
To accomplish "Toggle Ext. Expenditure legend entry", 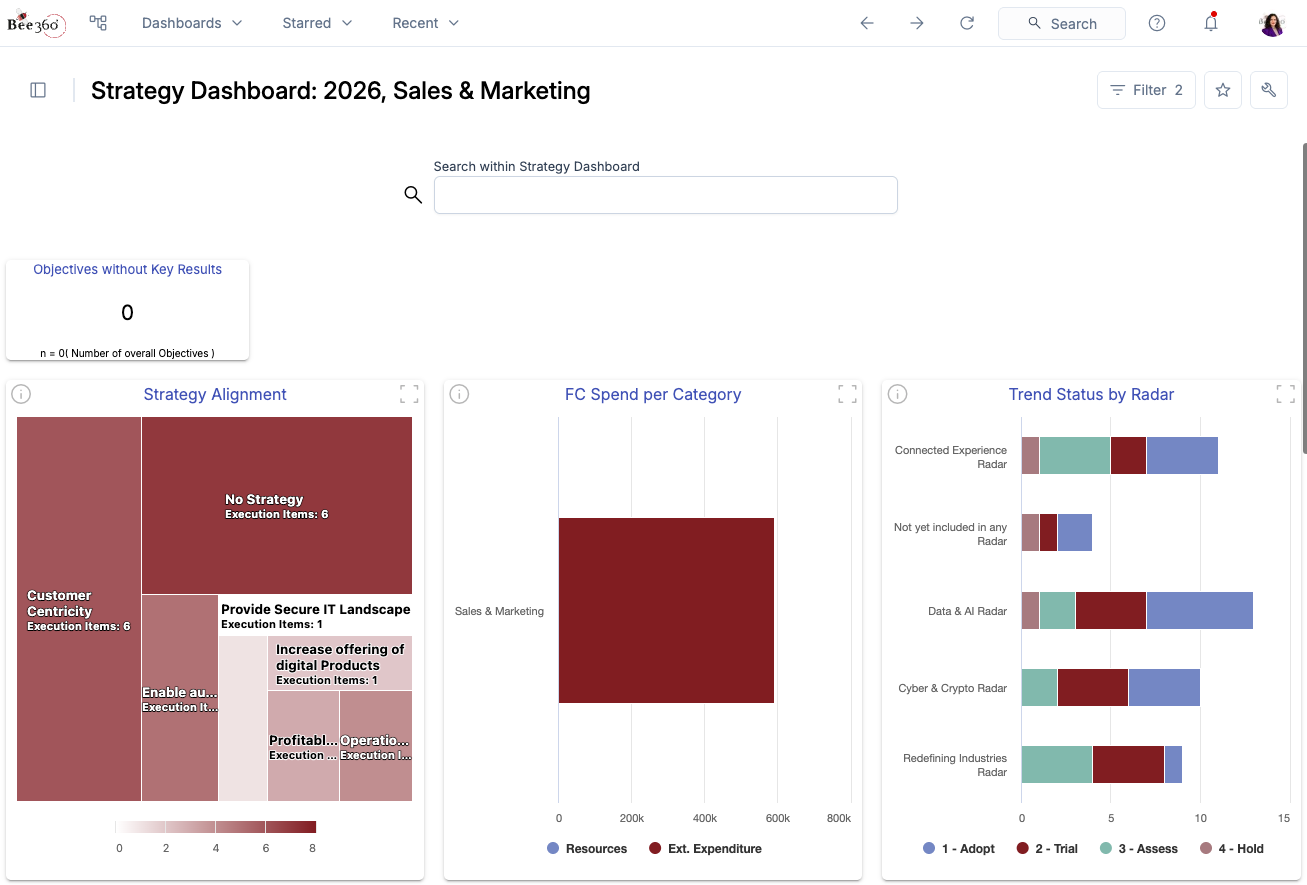I will click(x=705, y=849).
